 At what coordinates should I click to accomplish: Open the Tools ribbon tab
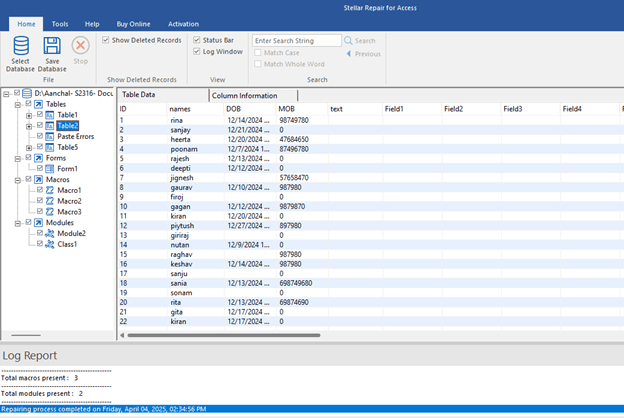[x=60, y=22]
